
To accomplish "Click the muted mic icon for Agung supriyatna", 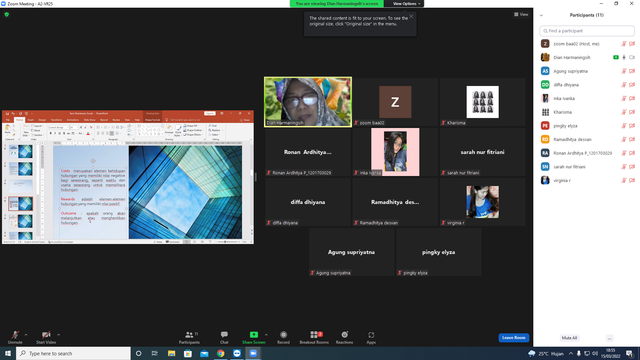I will point(624,71).
